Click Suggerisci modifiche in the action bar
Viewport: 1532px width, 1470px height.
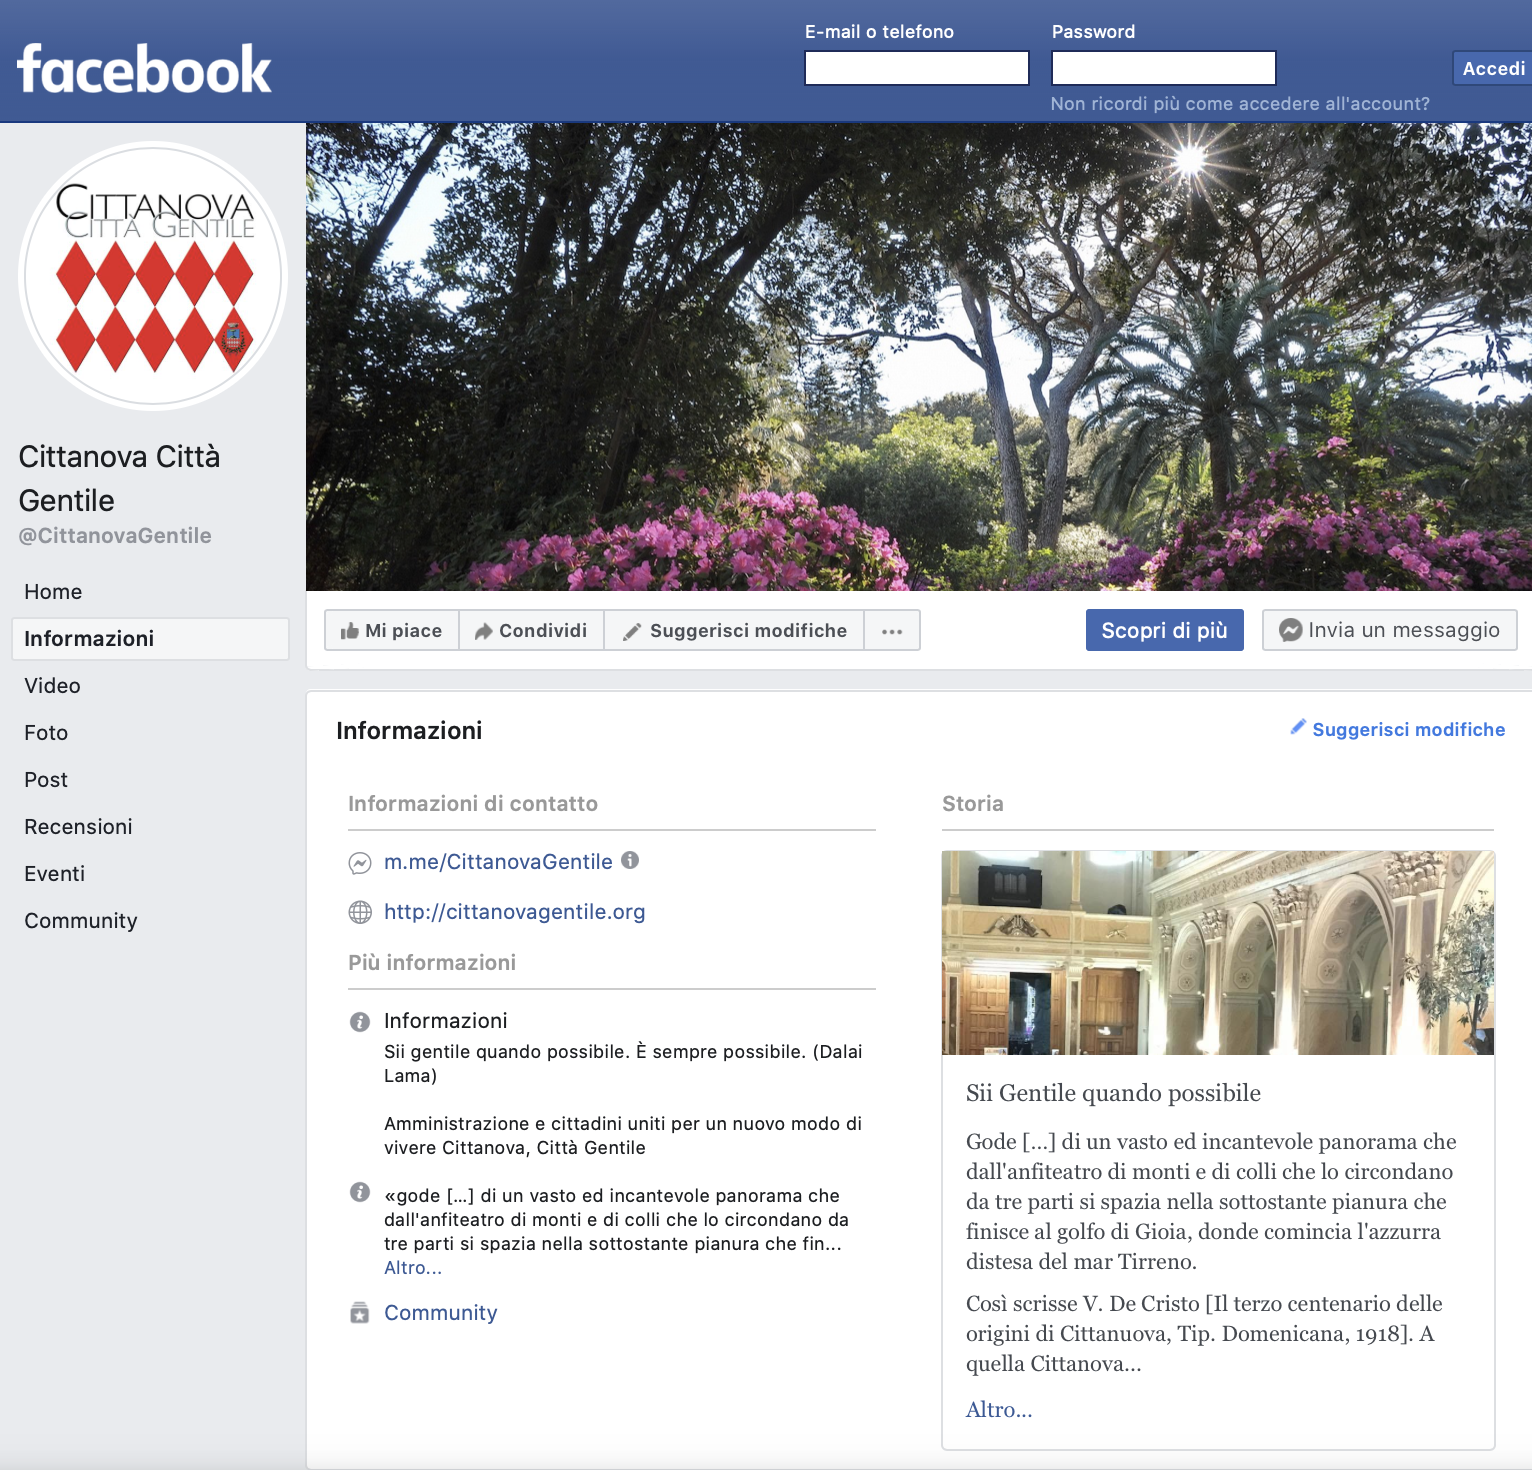[734, 631]
